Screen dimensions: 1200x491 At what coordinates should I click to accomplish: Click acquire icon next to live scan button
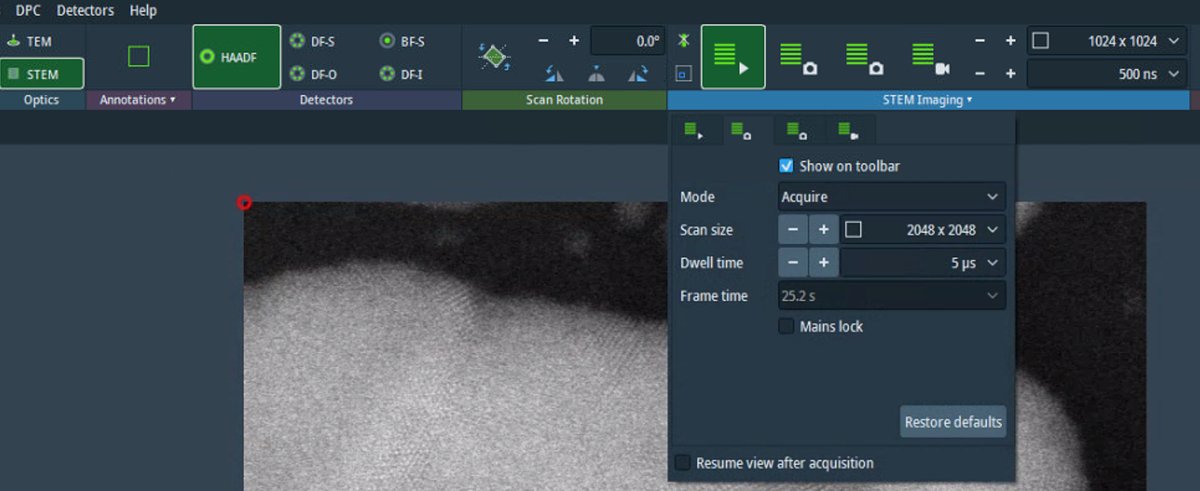pos(798,57)
